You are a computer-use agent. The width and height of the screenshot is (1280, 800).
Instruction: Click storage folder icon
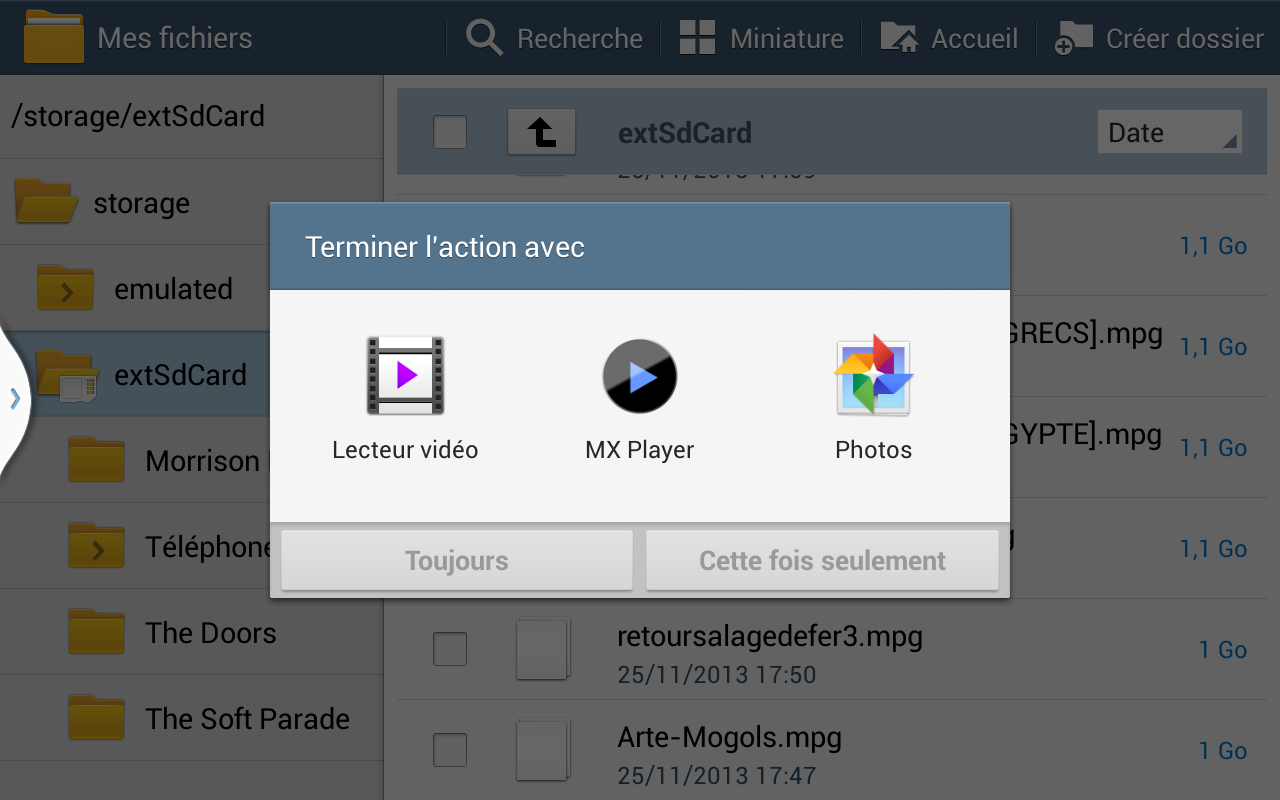46,201
